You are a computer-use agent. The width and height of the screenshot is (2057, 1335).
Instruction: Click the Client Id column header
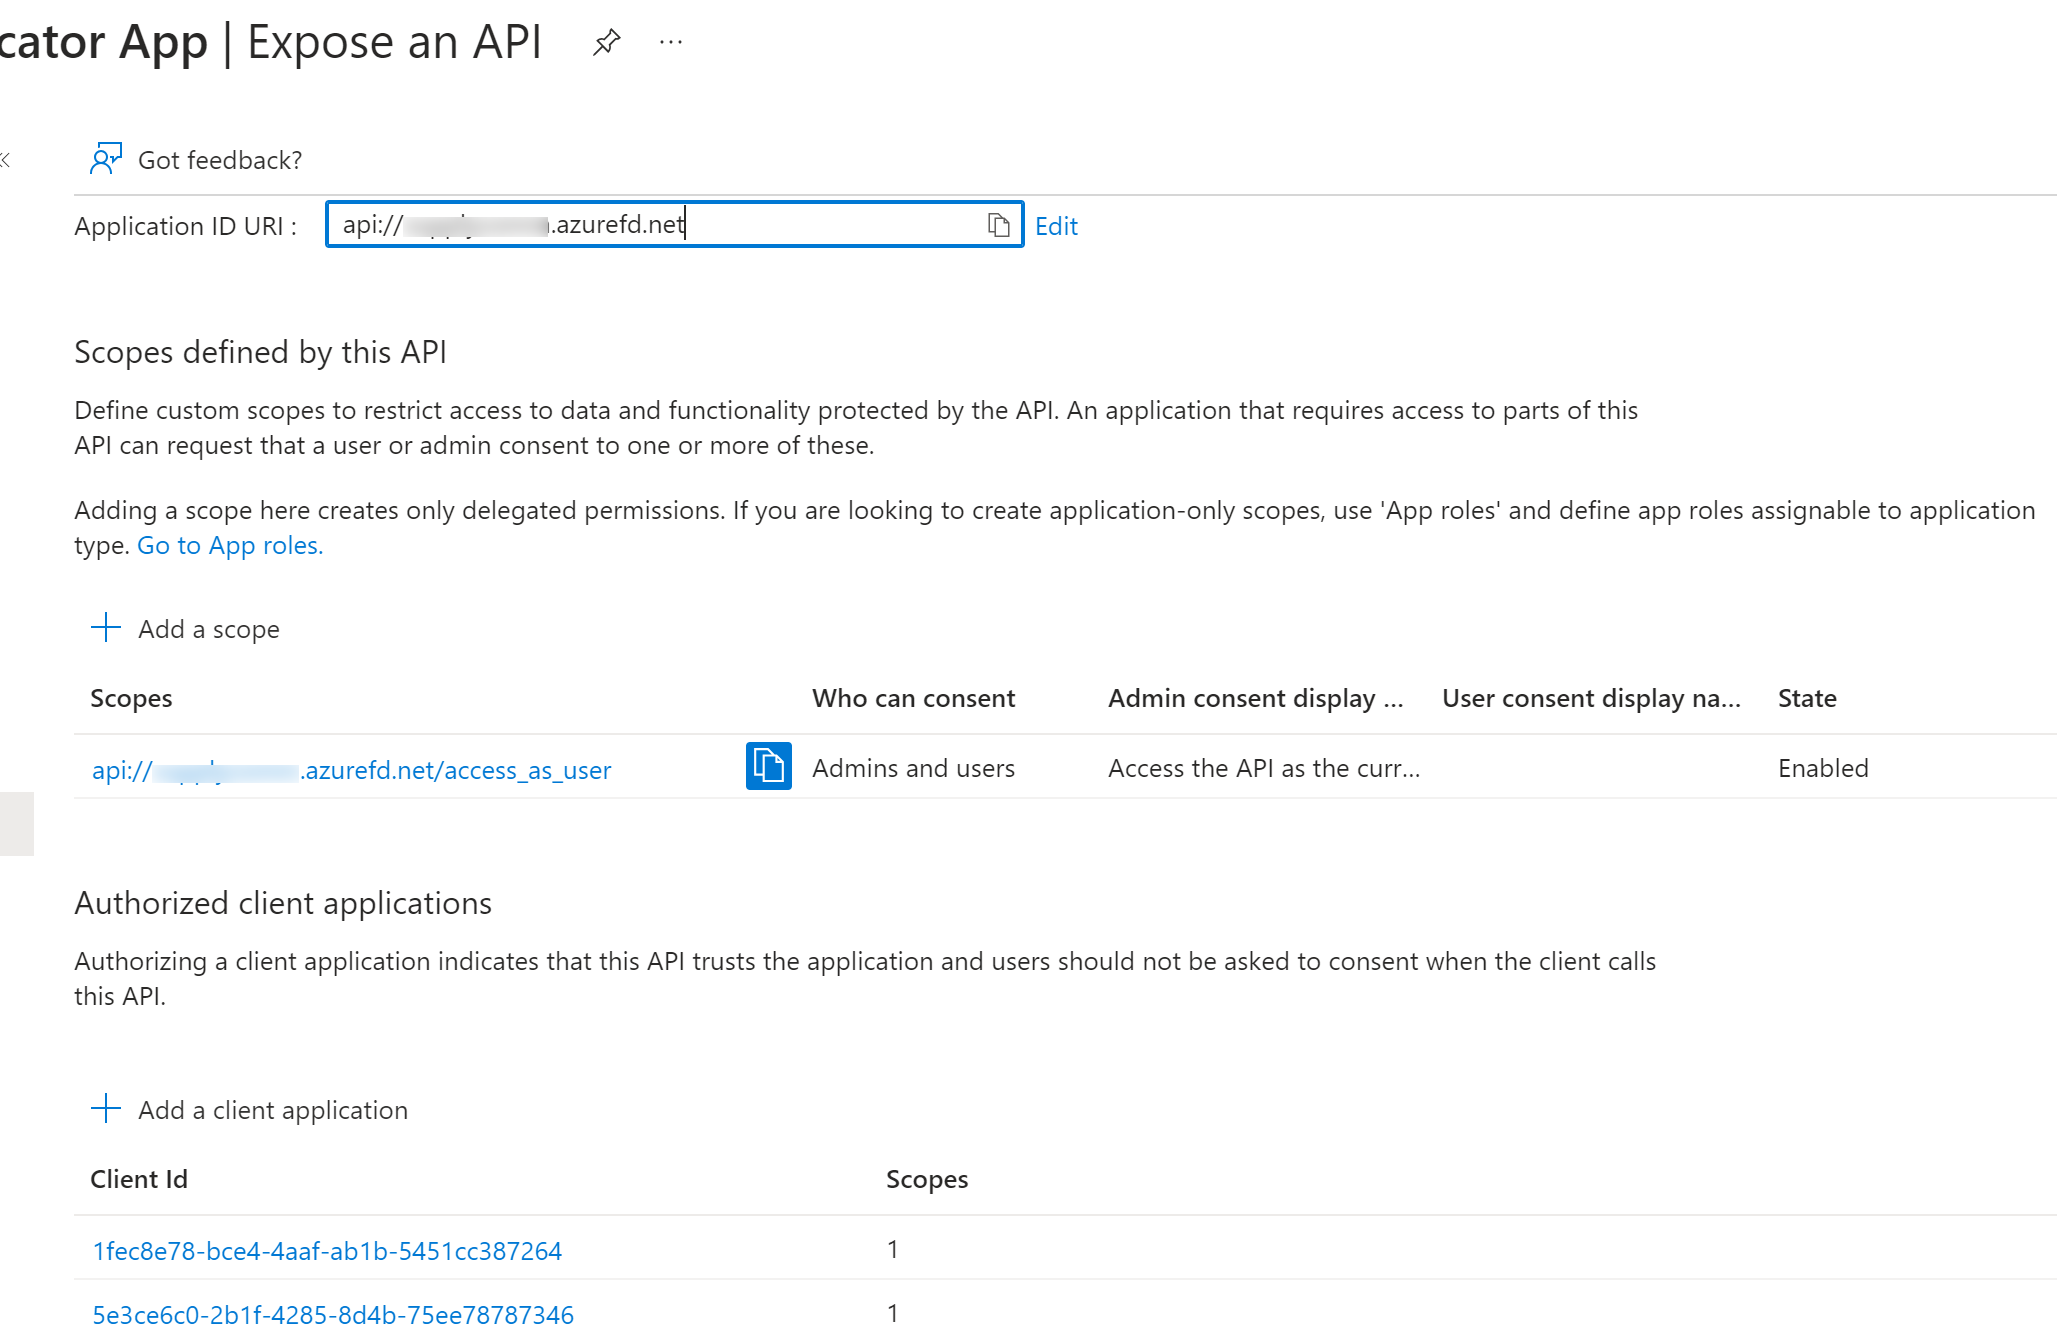(139, 1179)
